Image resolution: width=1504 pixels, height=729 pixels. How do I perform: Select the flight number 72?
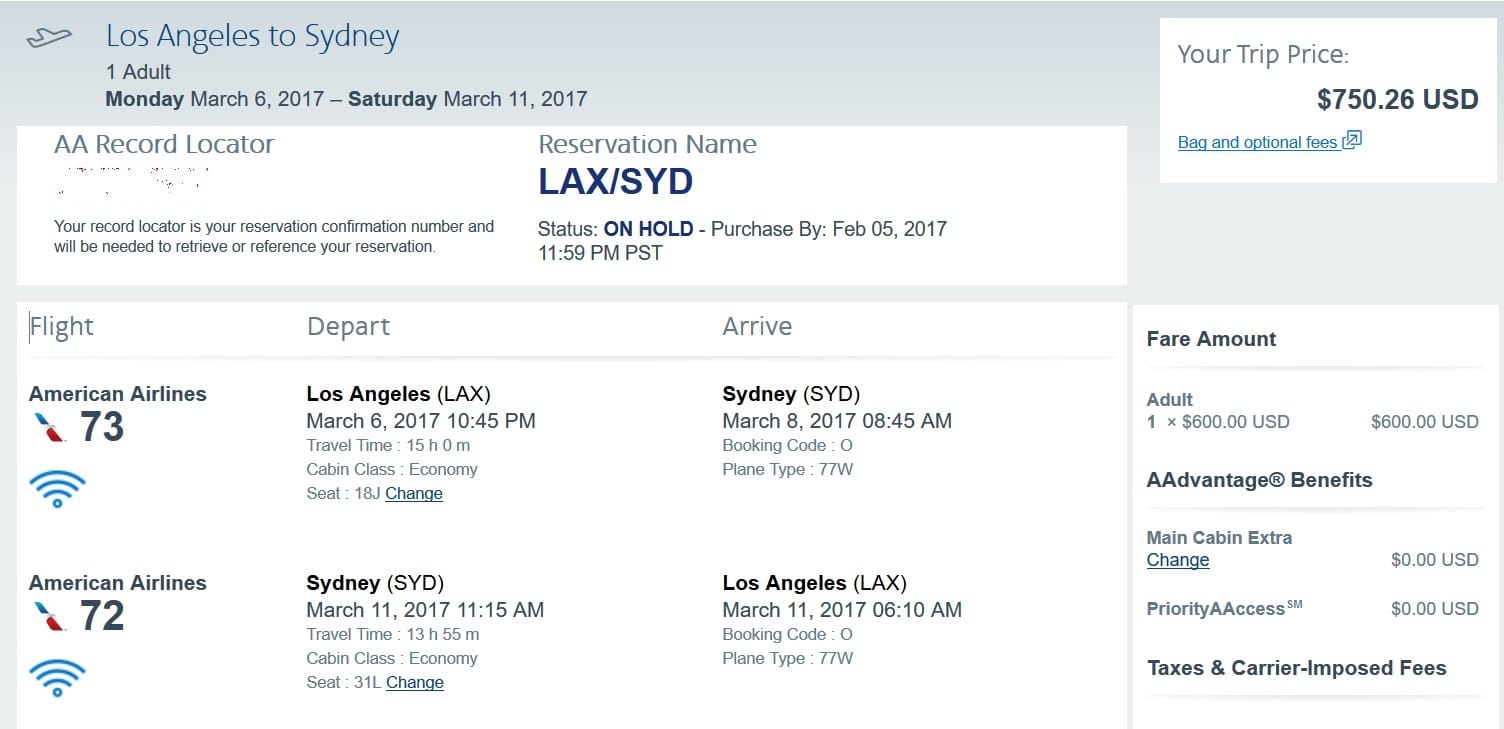pyautogui.click(x=102, y=616)
